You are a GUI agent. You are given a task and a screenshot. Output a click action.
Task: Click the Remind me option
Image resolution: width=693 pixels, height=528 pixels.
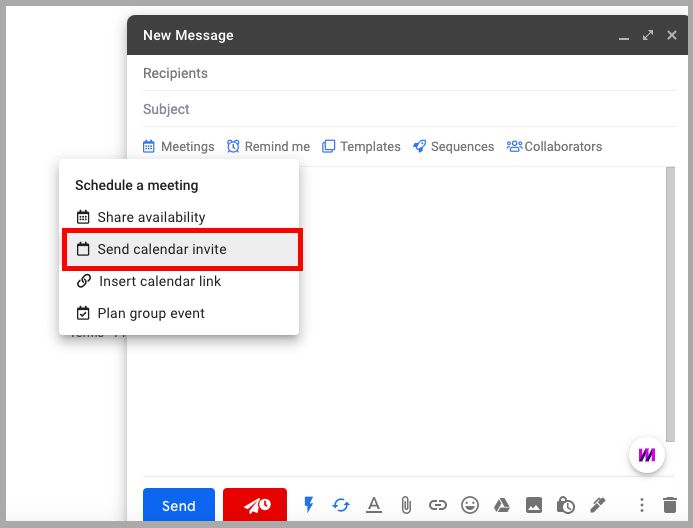click(x=268, y=146)
